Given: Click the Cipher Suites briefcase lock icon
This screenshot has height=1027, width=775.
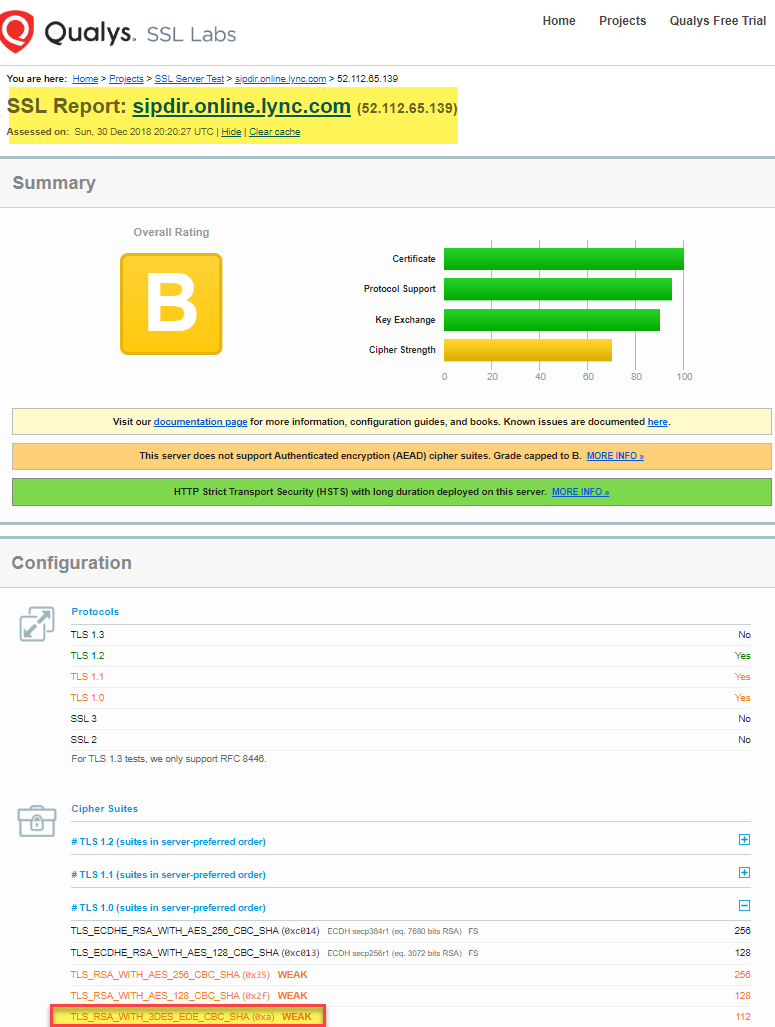Looking at the screenshot, I should 37,821.
